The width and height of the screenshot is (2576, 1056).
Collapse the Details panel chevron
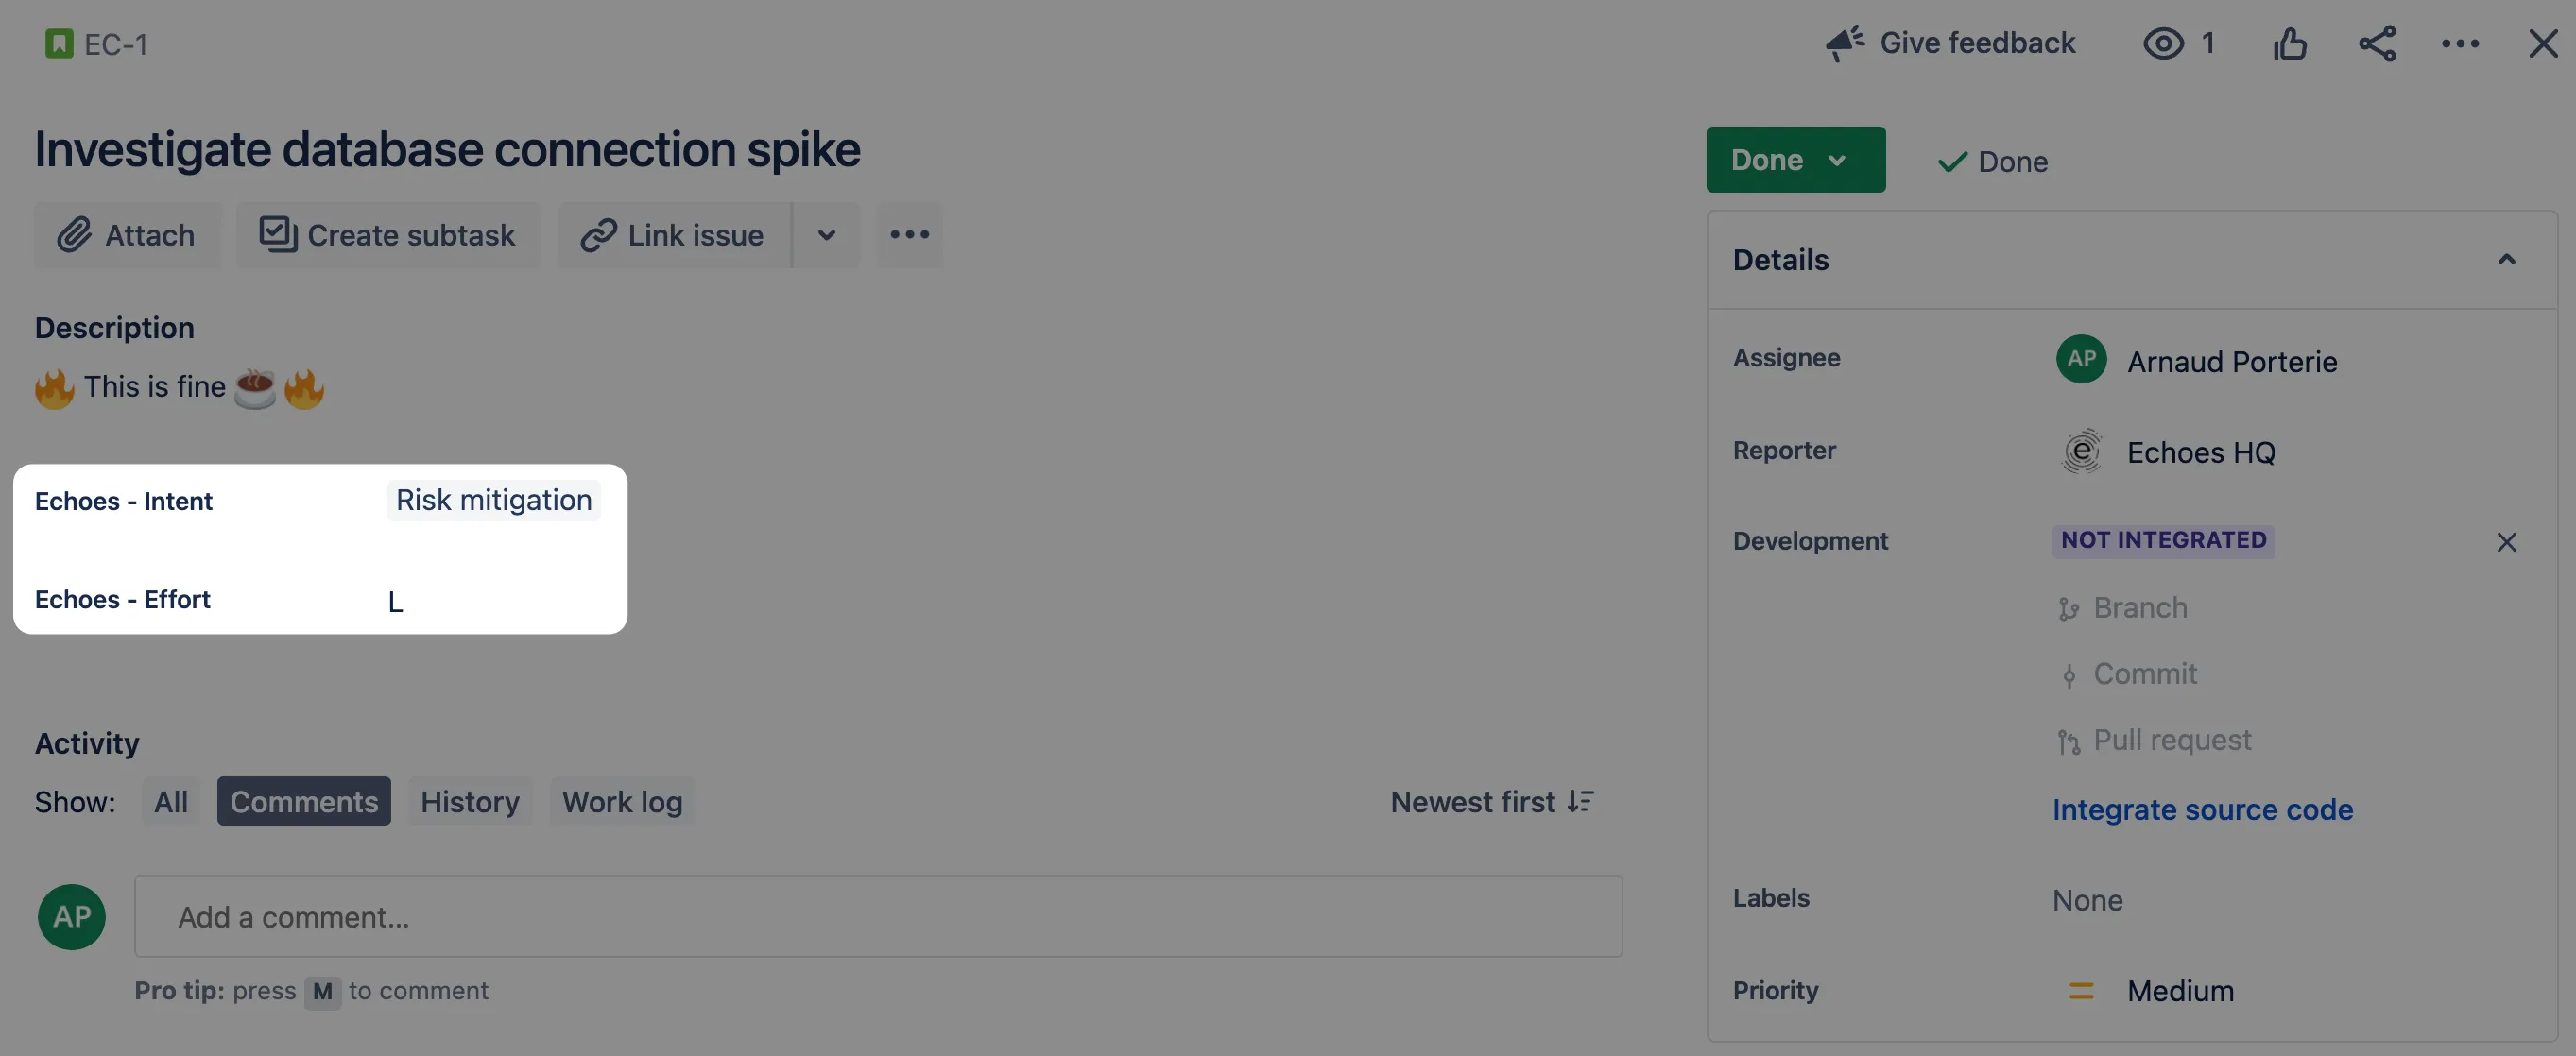(x=2506, y=260)
